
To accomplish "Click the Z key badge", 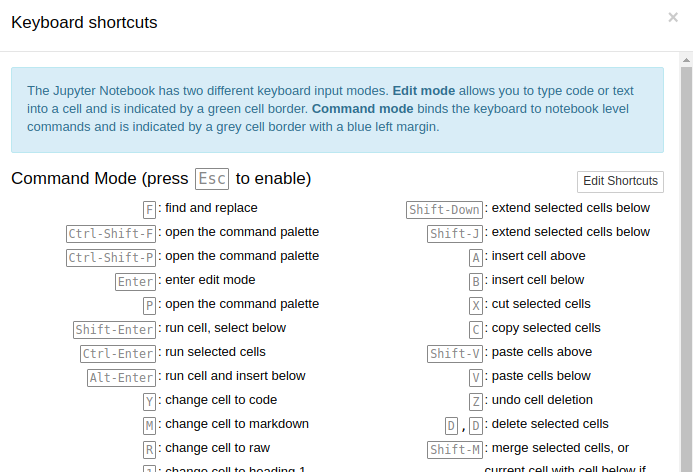I will click(x=476, y=401).
